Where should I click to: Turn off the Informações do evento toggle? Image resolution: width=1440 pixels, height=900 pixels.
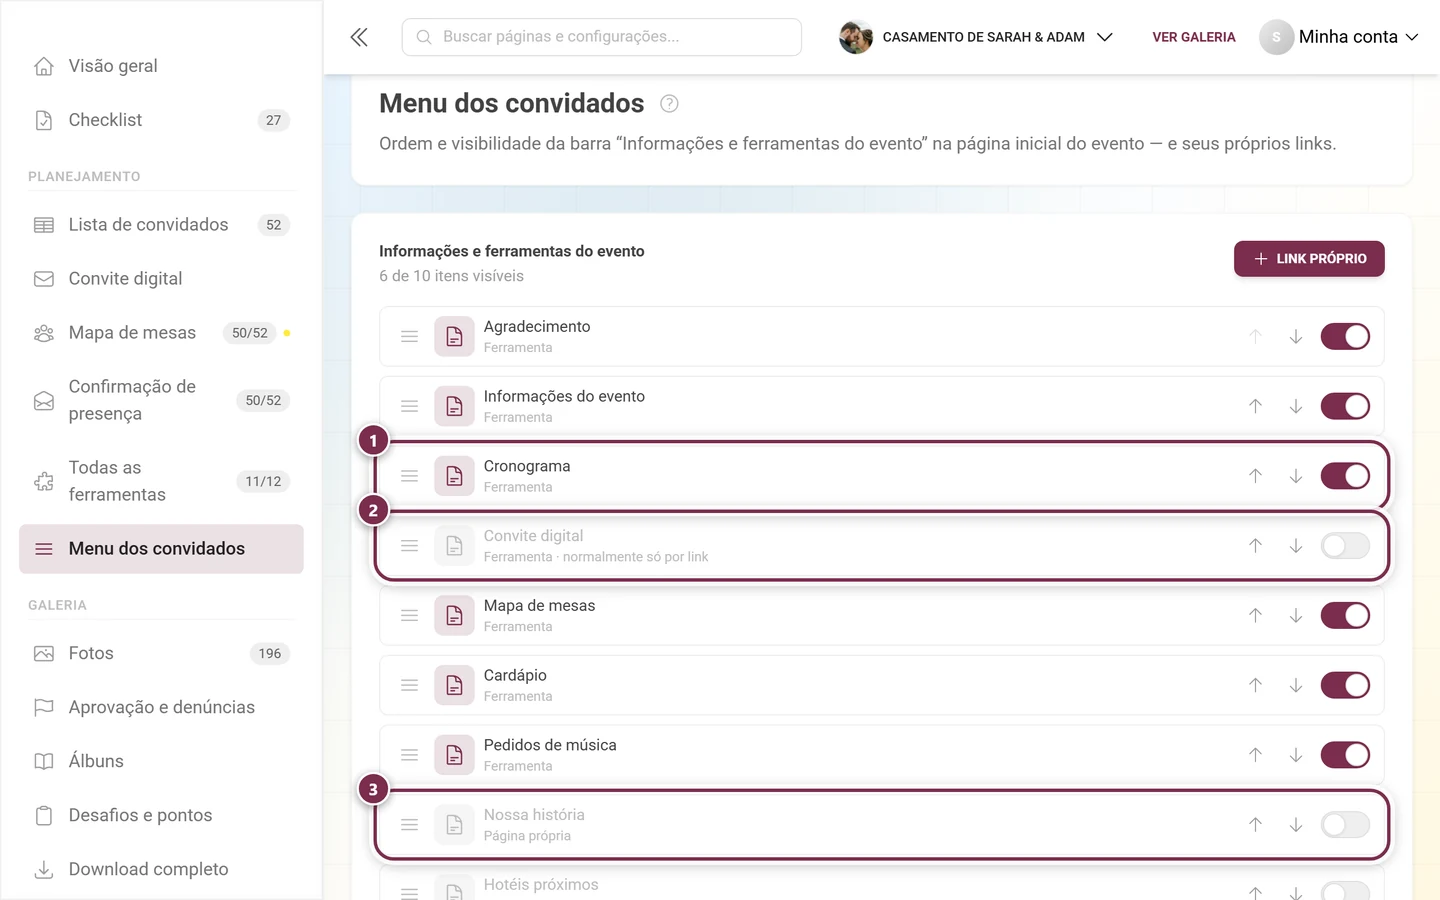(1345, 407)
